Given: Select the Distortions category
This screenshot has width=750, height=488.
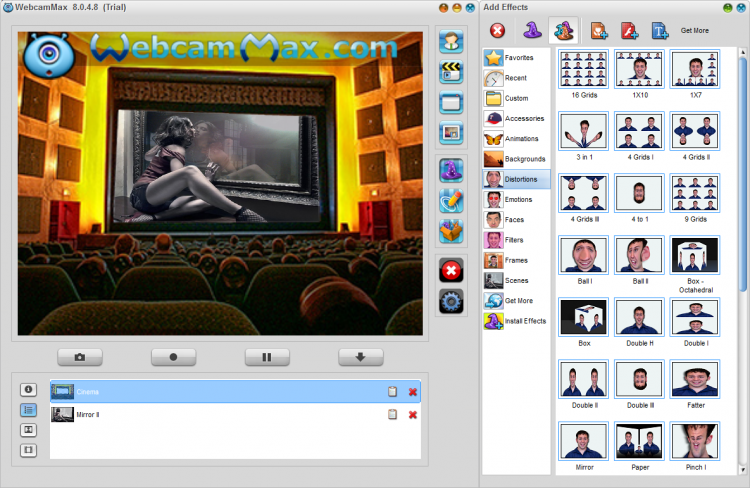Looking at the screenshot, I should 516,179.
